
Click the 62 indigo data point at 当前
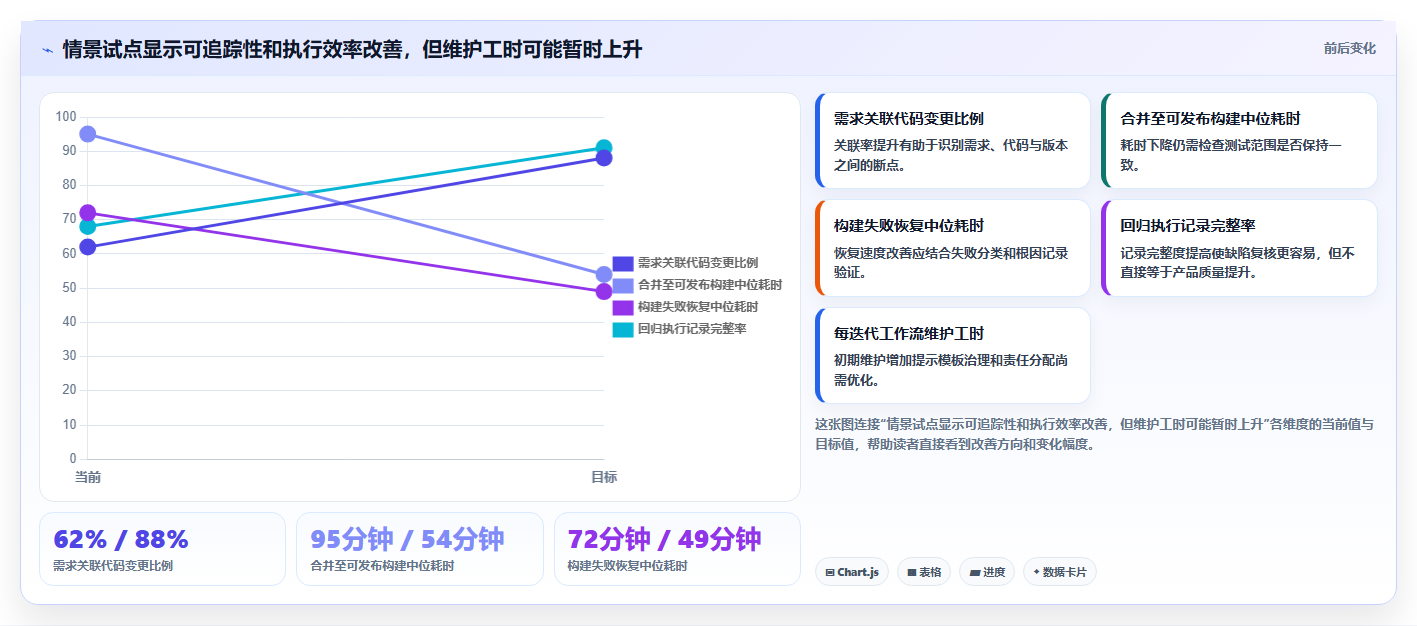pos(88,247)
